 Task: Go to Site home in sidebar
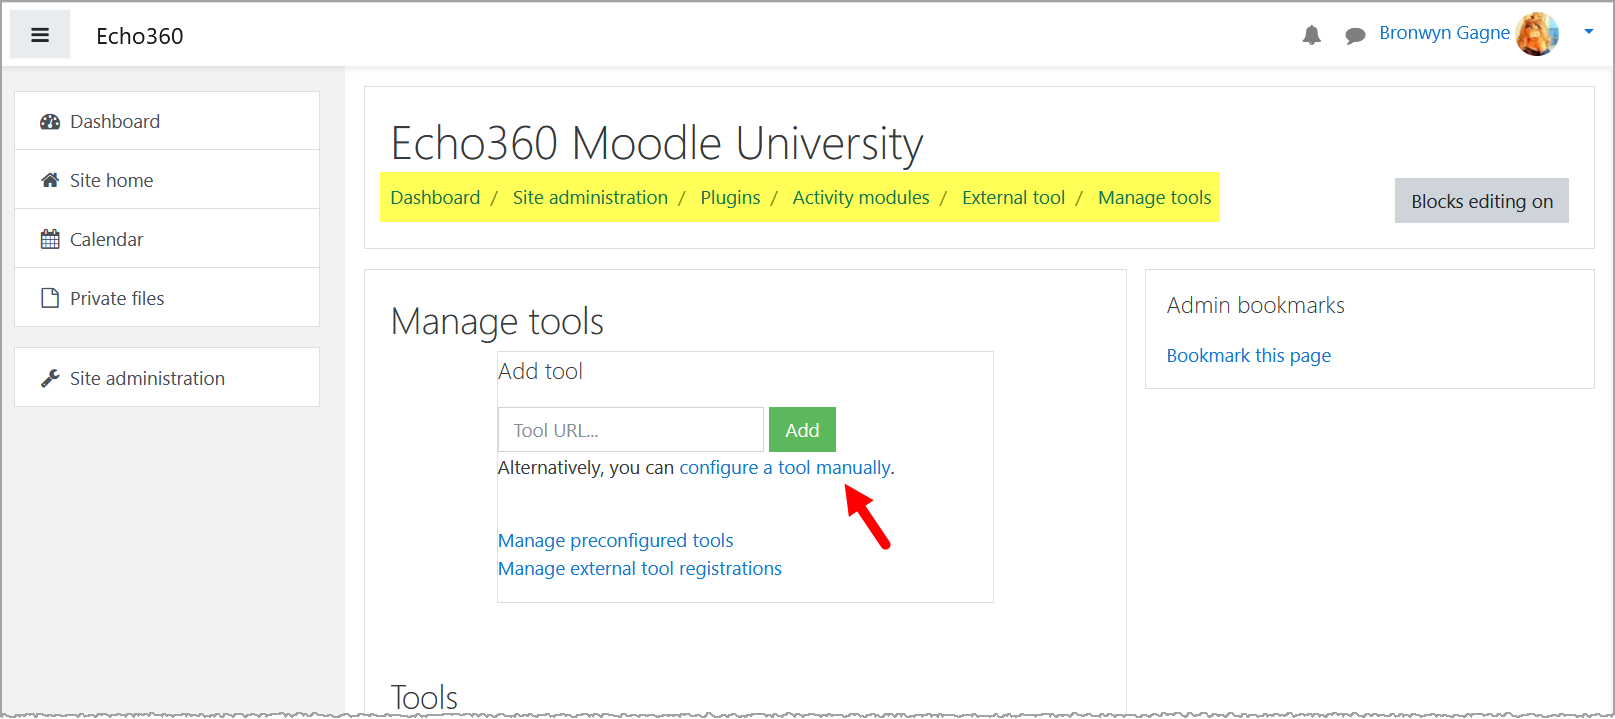(167, 180)
